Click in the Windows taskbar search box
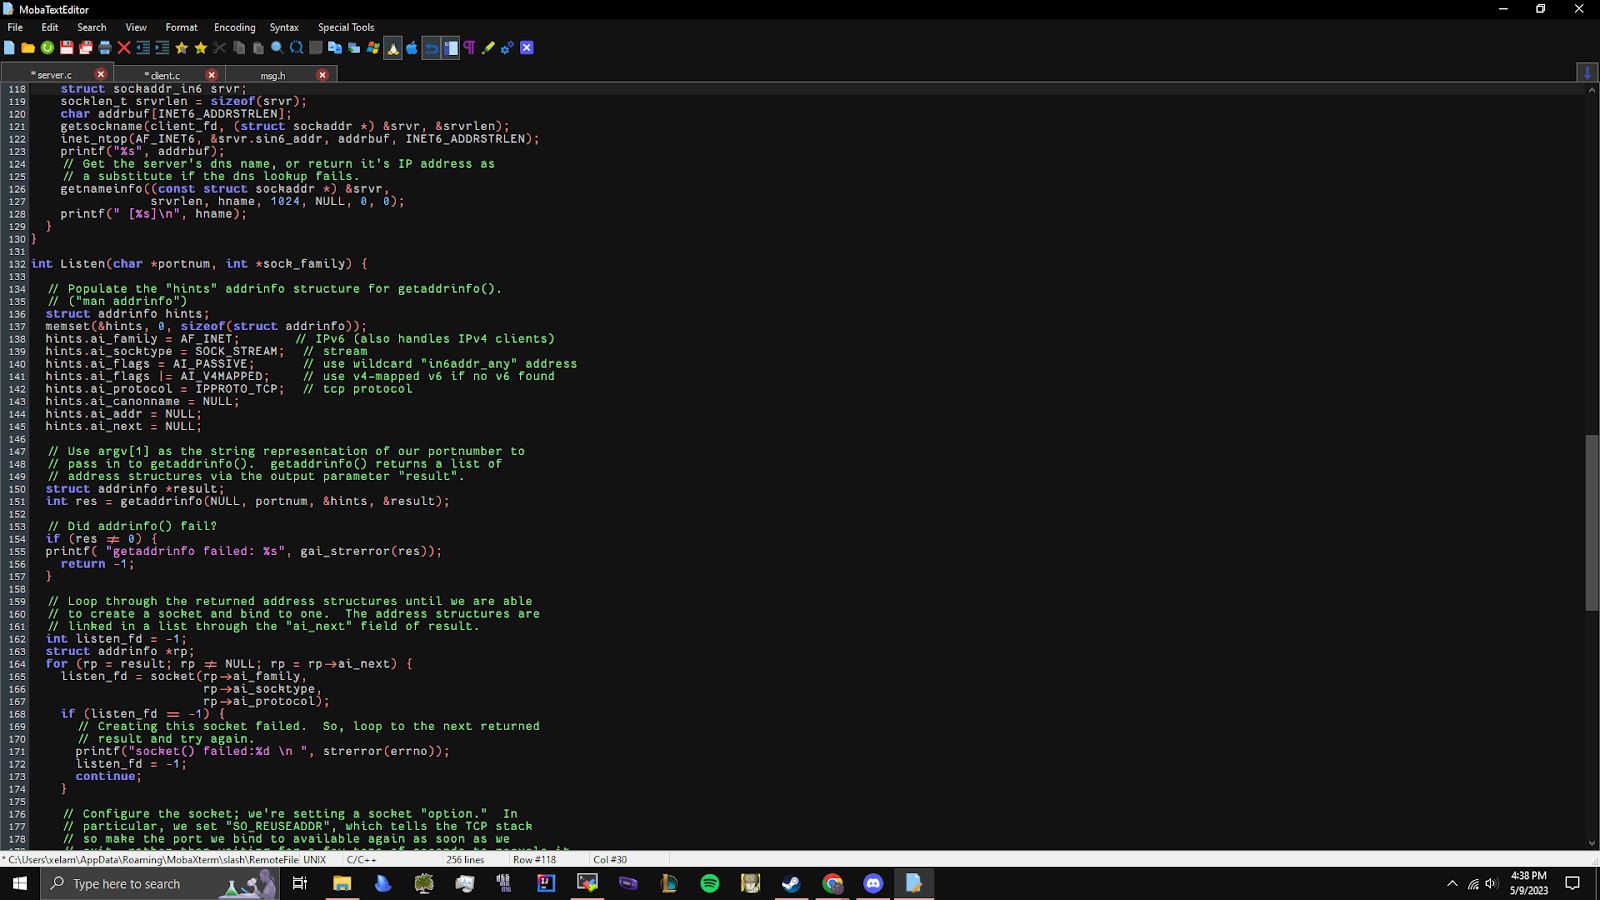The height and width of the screenshot is (900, 1600). tap(160, 884)
